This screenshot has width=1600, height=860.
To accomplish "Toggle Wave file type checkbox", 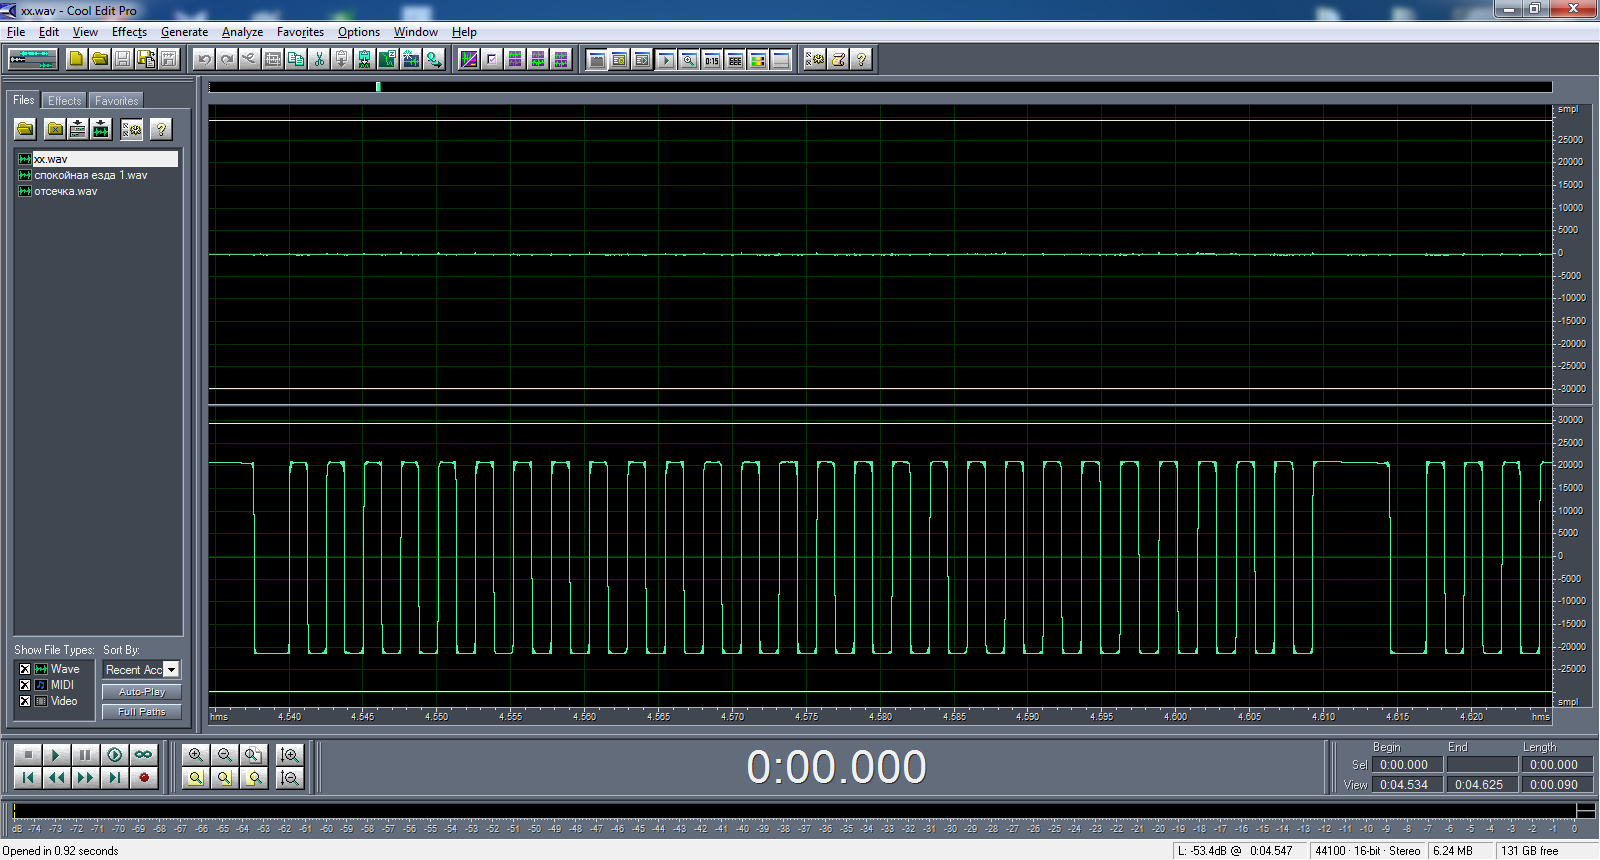I will (x=25, y=669).
